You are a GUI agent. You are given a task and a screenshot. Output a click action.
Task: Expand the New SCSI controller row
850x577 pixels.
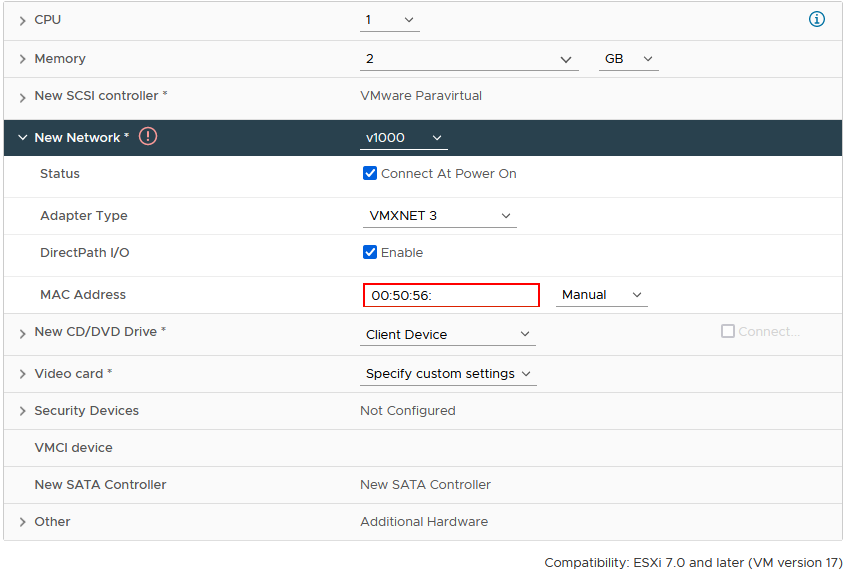[22, 97]
